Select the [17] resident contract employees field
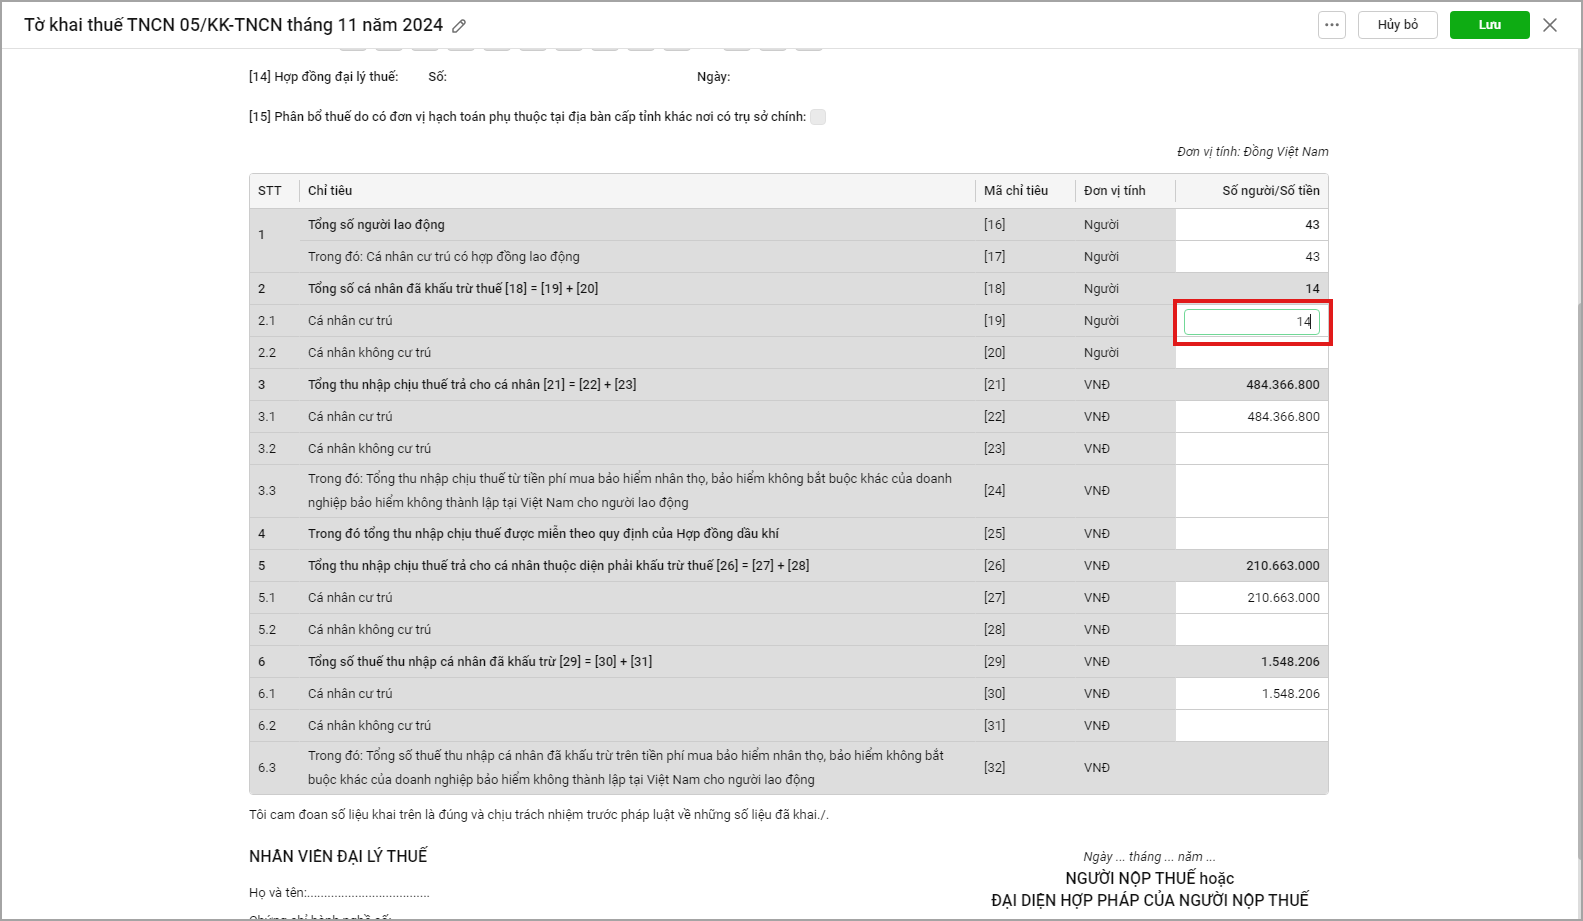Image resolution: width=1583 pixels, height=921 pixels. 1251,257
